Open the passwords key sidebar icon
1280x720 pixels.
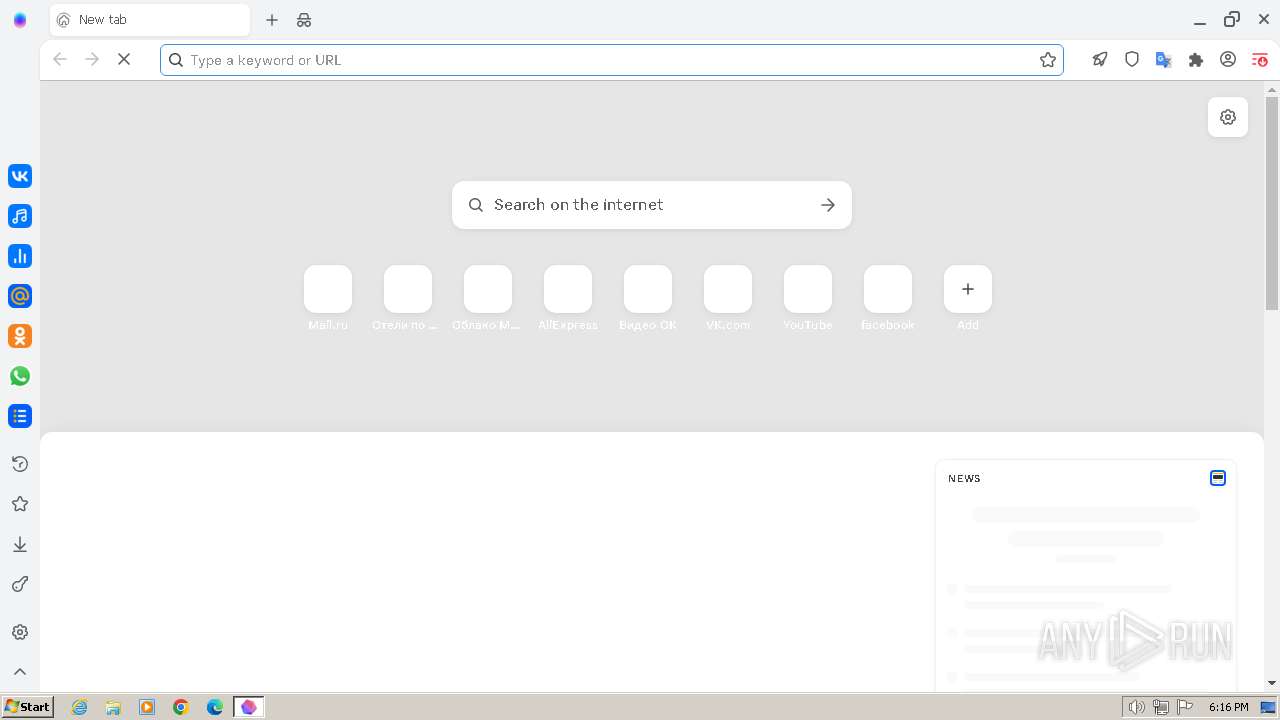click(20, 584)
